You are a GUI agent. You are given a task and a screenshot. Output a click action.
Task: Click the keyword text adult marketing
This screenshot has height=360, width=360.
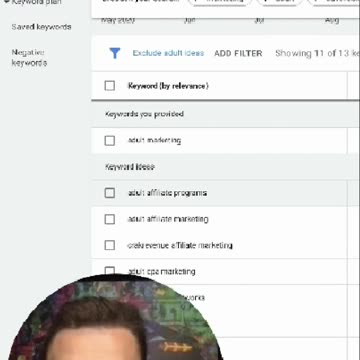[x=154, y=140]
